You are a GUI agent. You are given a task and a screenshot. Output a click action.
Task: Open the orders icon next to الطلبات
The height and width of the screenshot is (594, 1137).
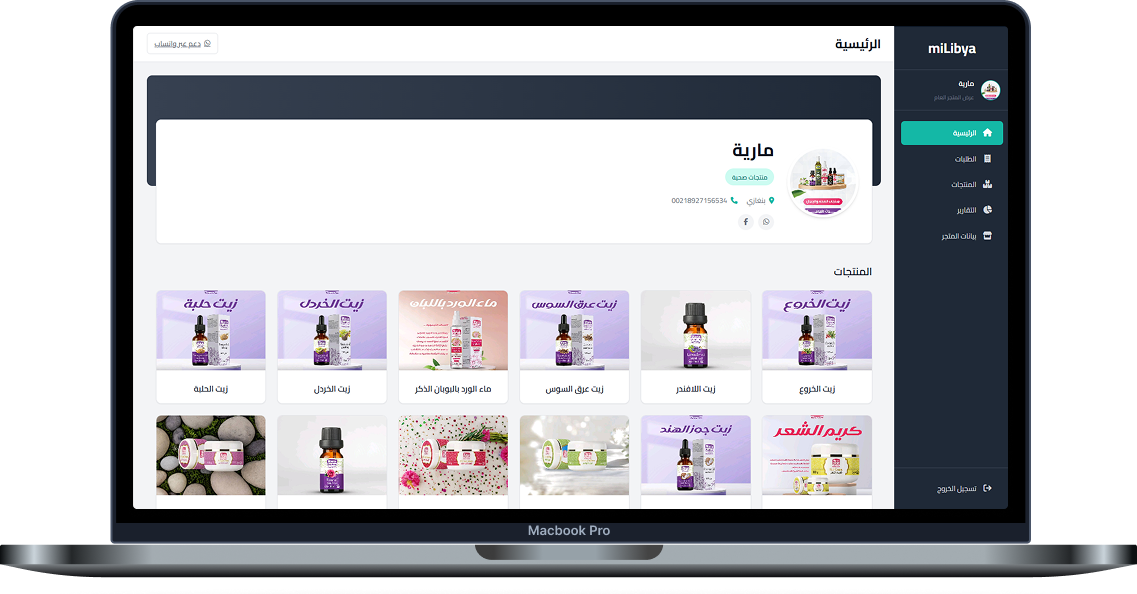coord(986,158)
